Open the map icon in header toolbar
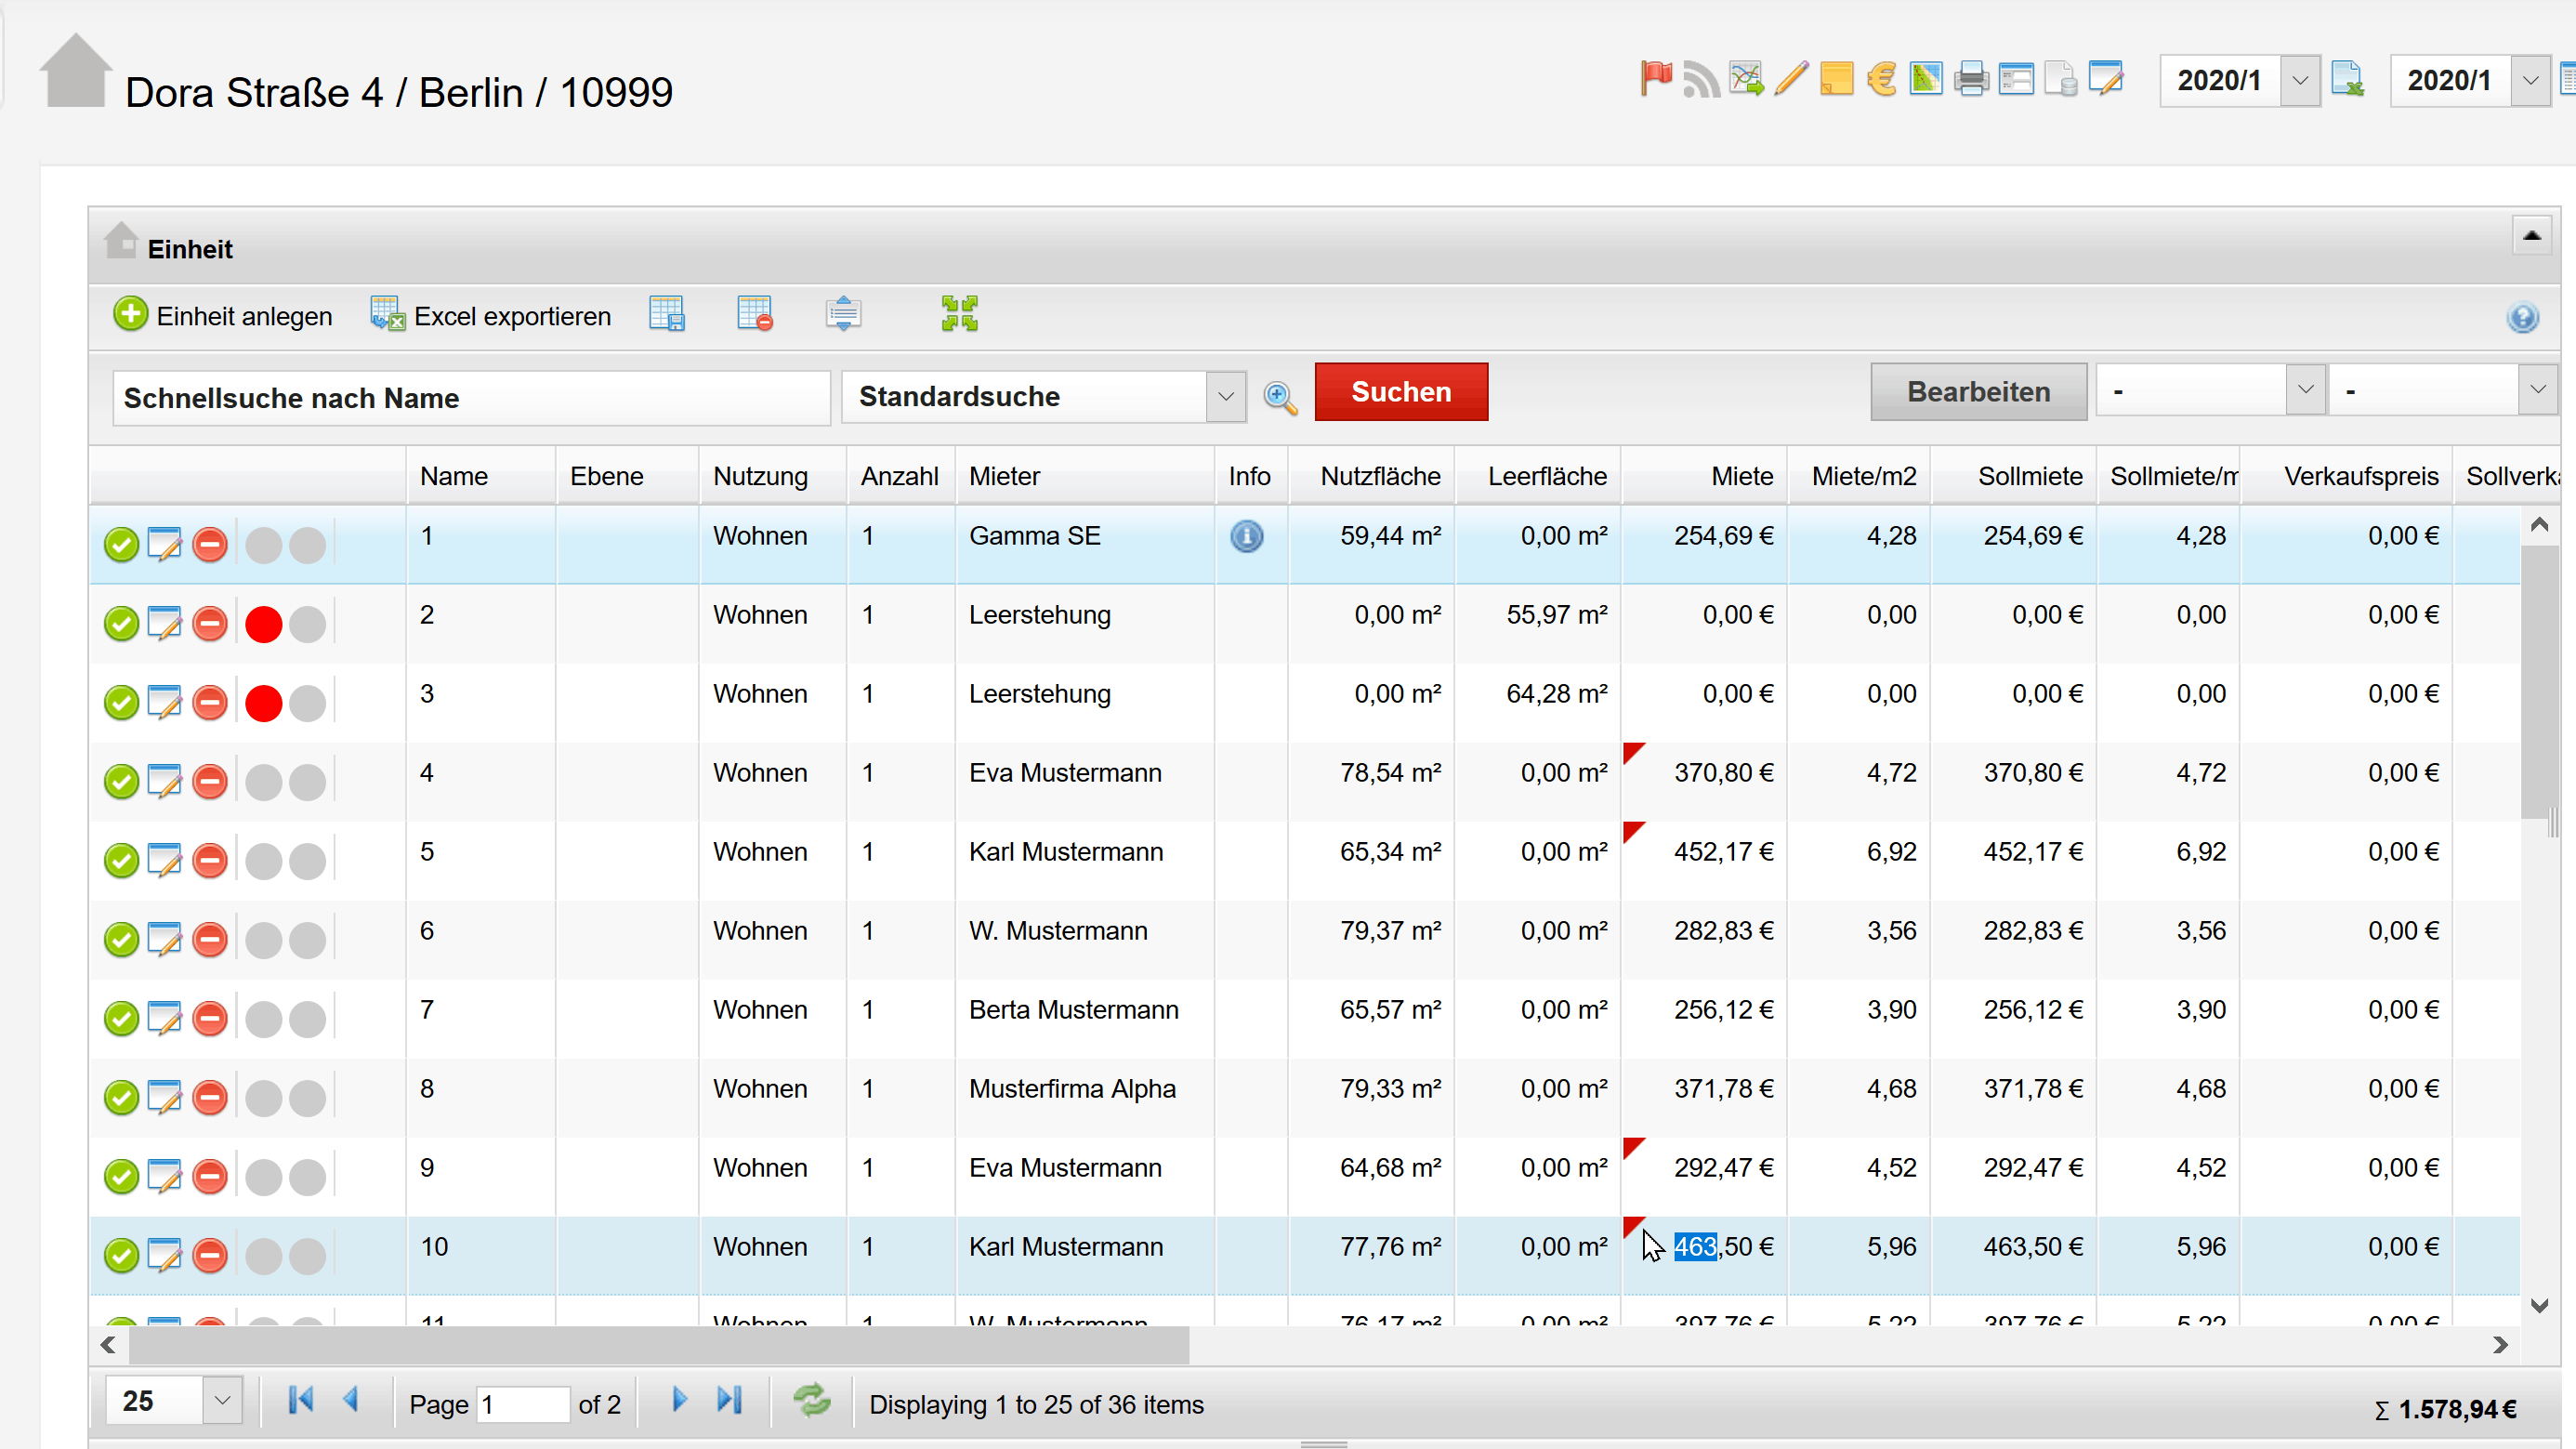The width and height of the screenshot is (2576, 1449). coord(1925,78)
